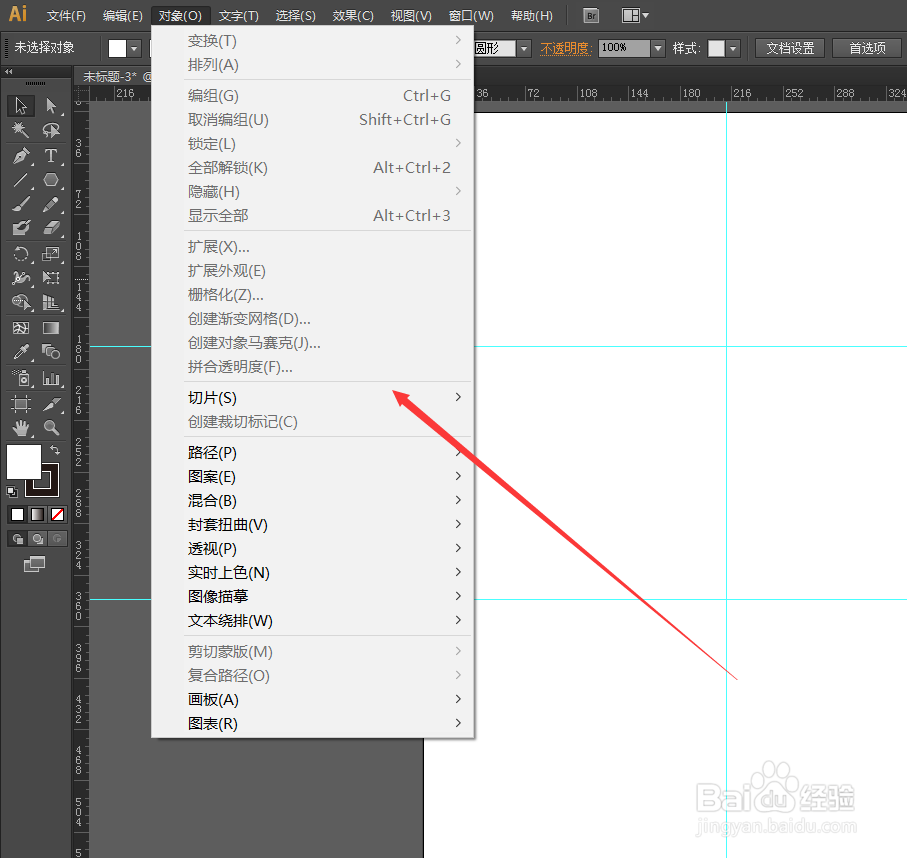This screenshot has height=858, width=907.
Task: Select the Blob Brush tool
Action: tap(21, 228)
